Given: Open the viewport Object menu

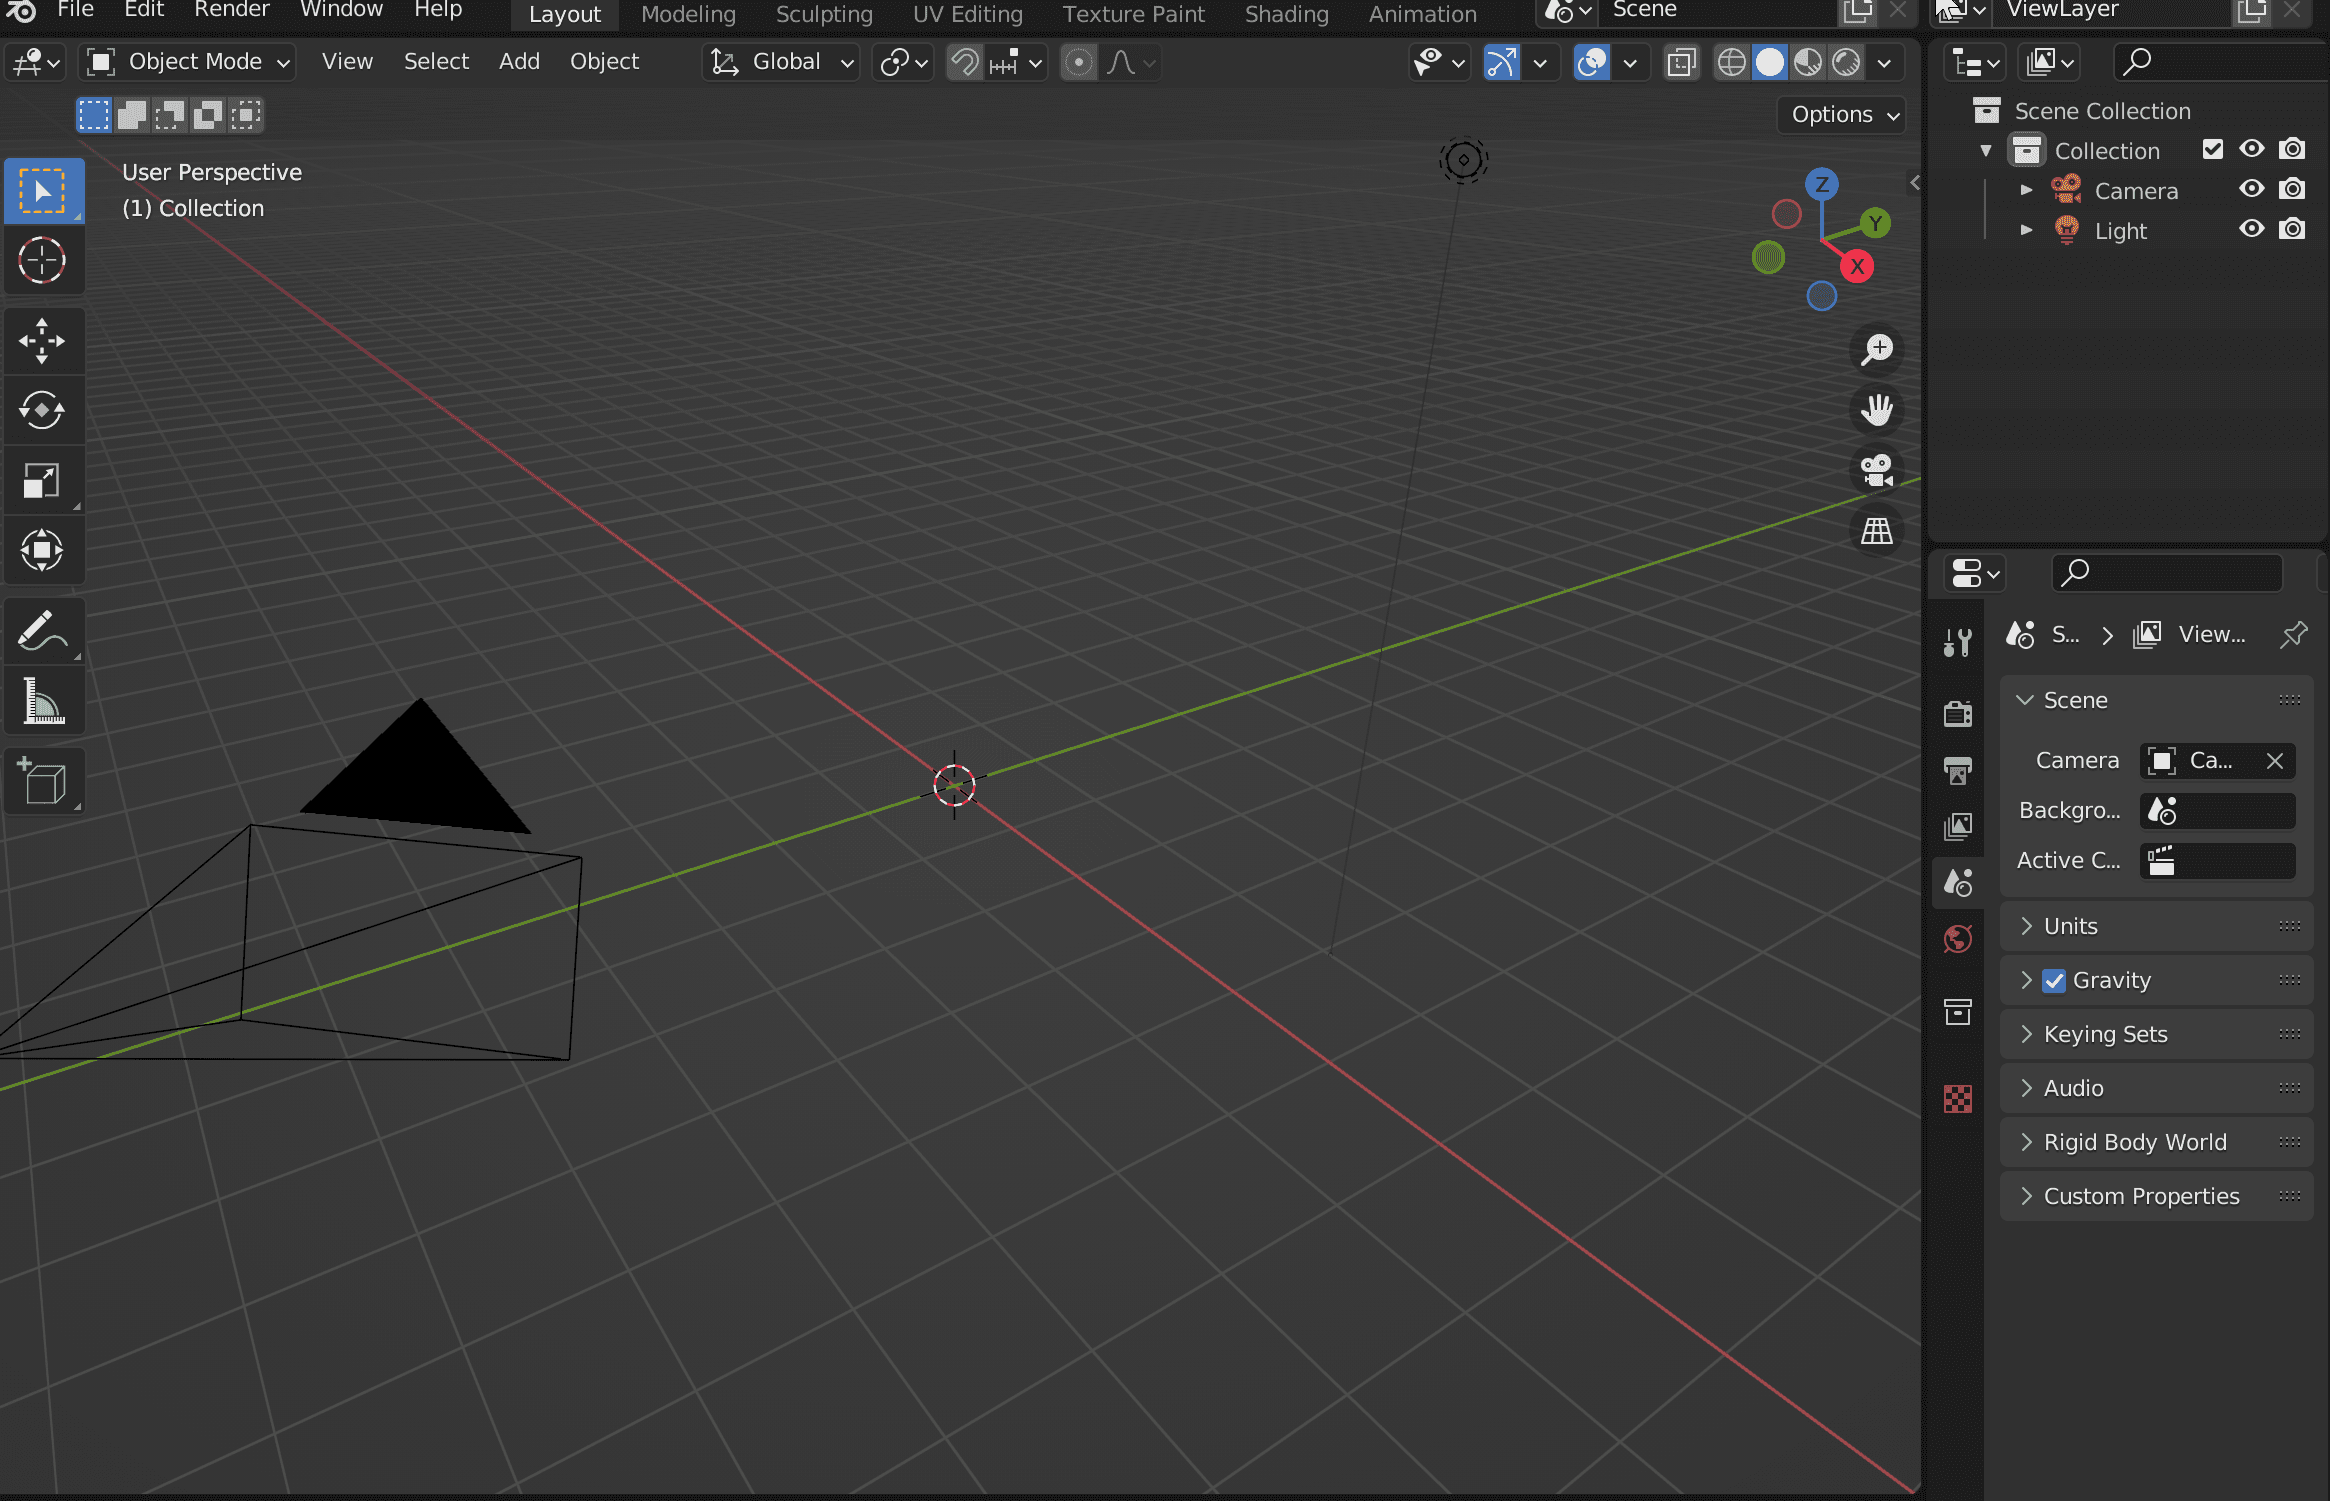Looking at the screenshot, I should point(604,62).
